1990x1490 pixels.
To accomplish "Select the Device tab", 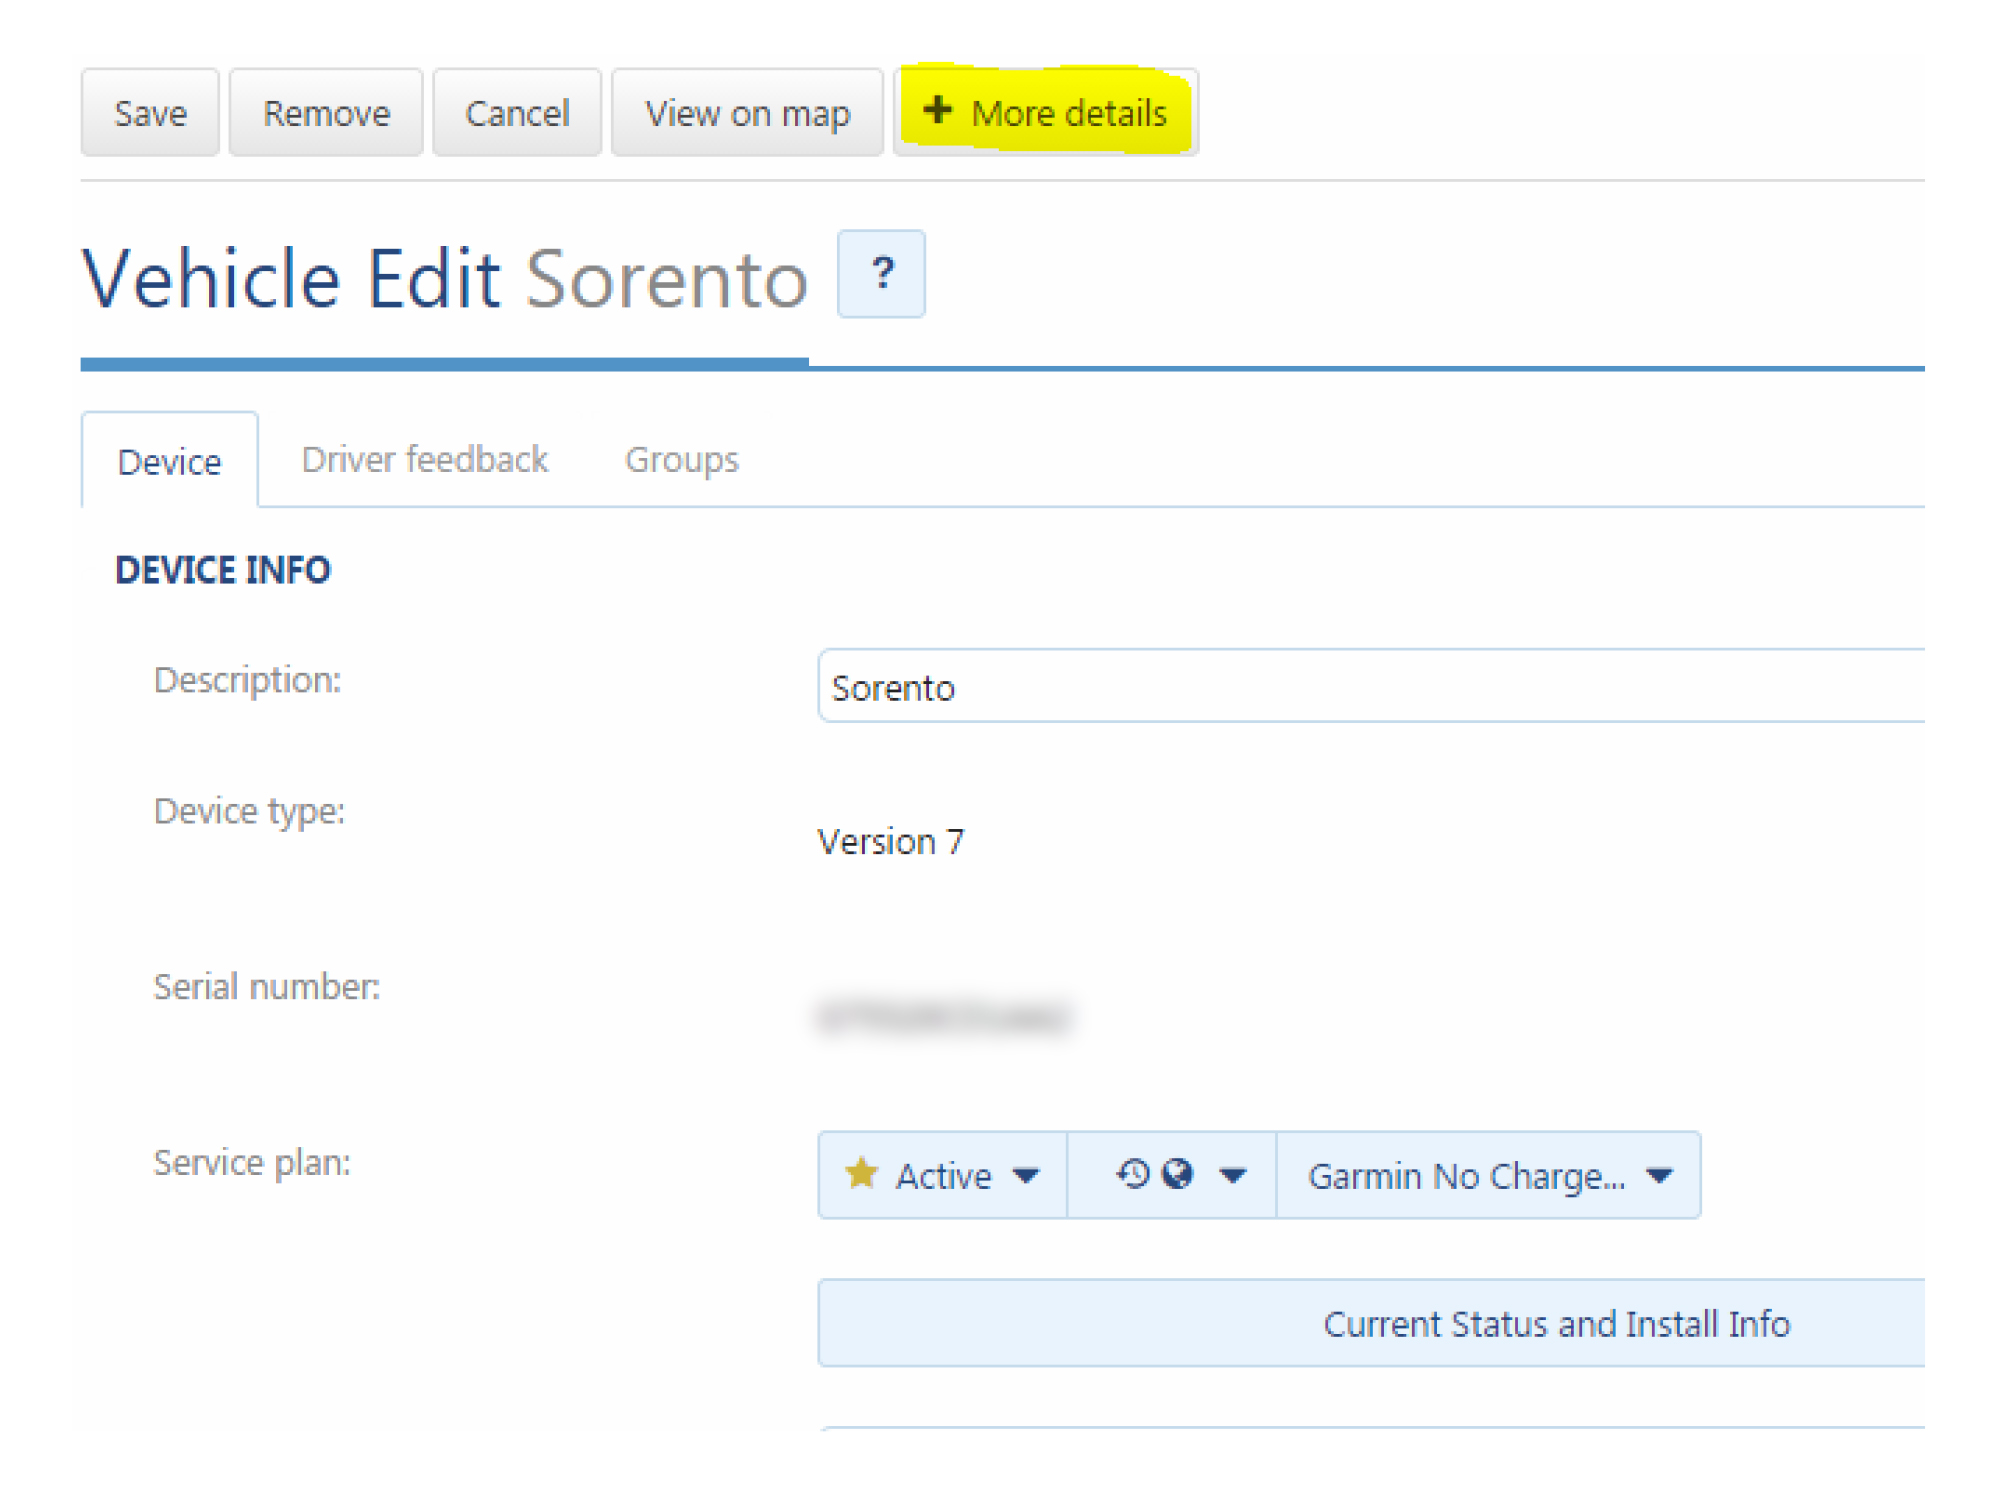I will tap(169, 461).
